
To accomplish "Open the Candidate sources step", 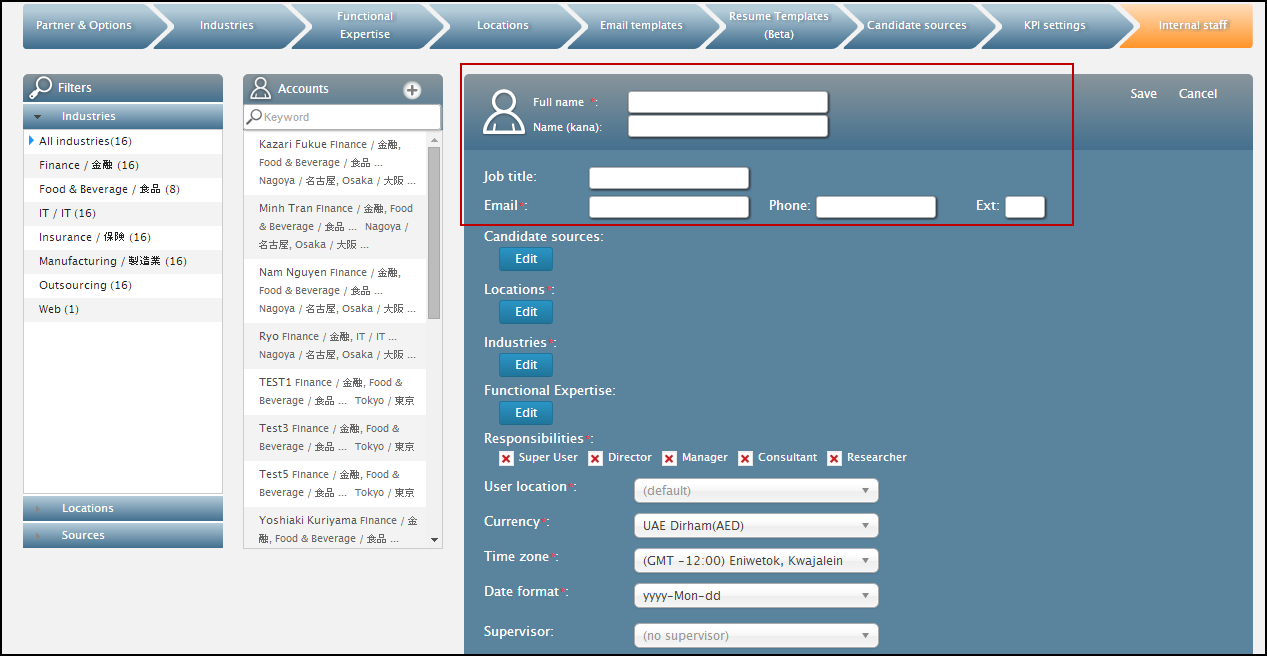I will [x=917, y=25].
